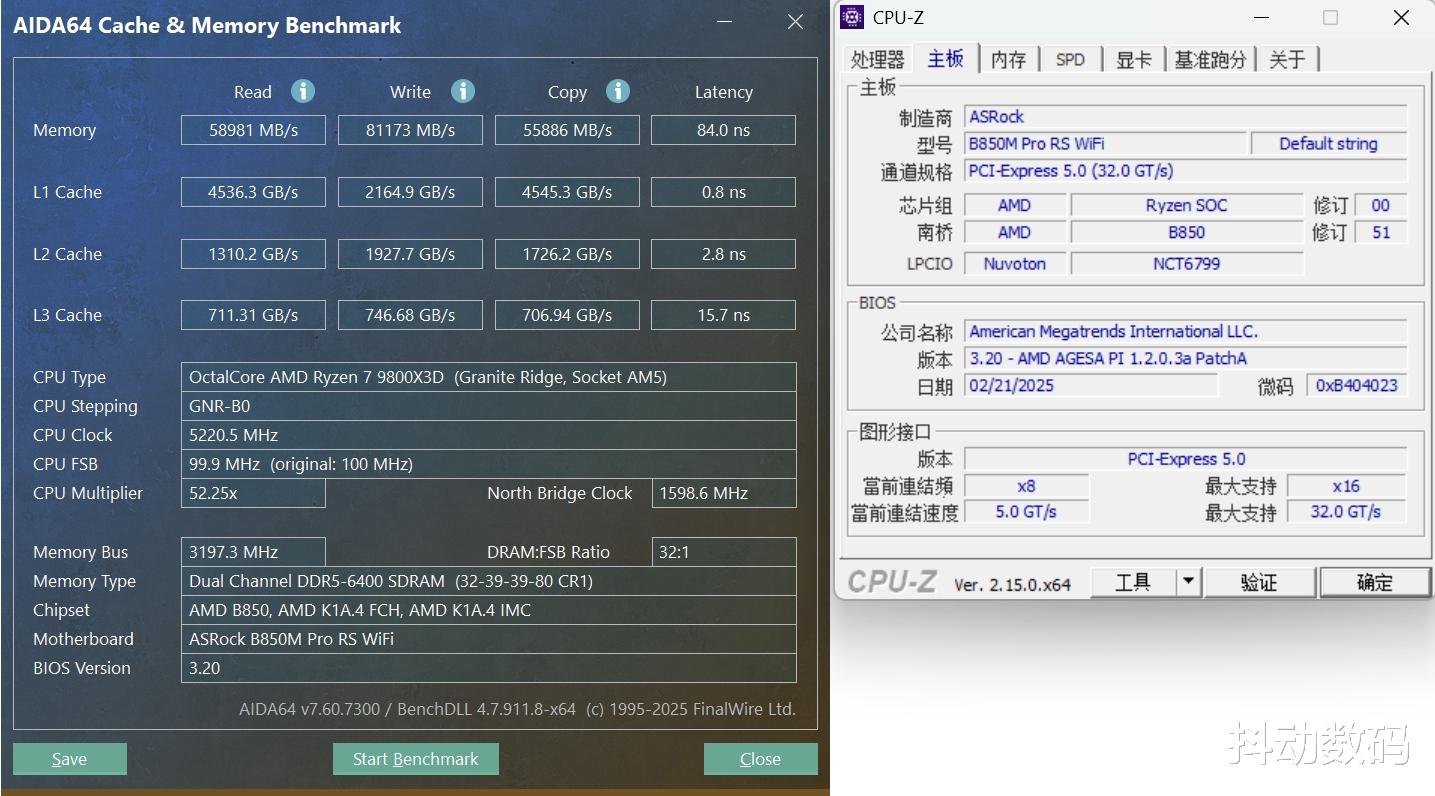Click the Memory Bus value 3197.3 MHz

253,552
